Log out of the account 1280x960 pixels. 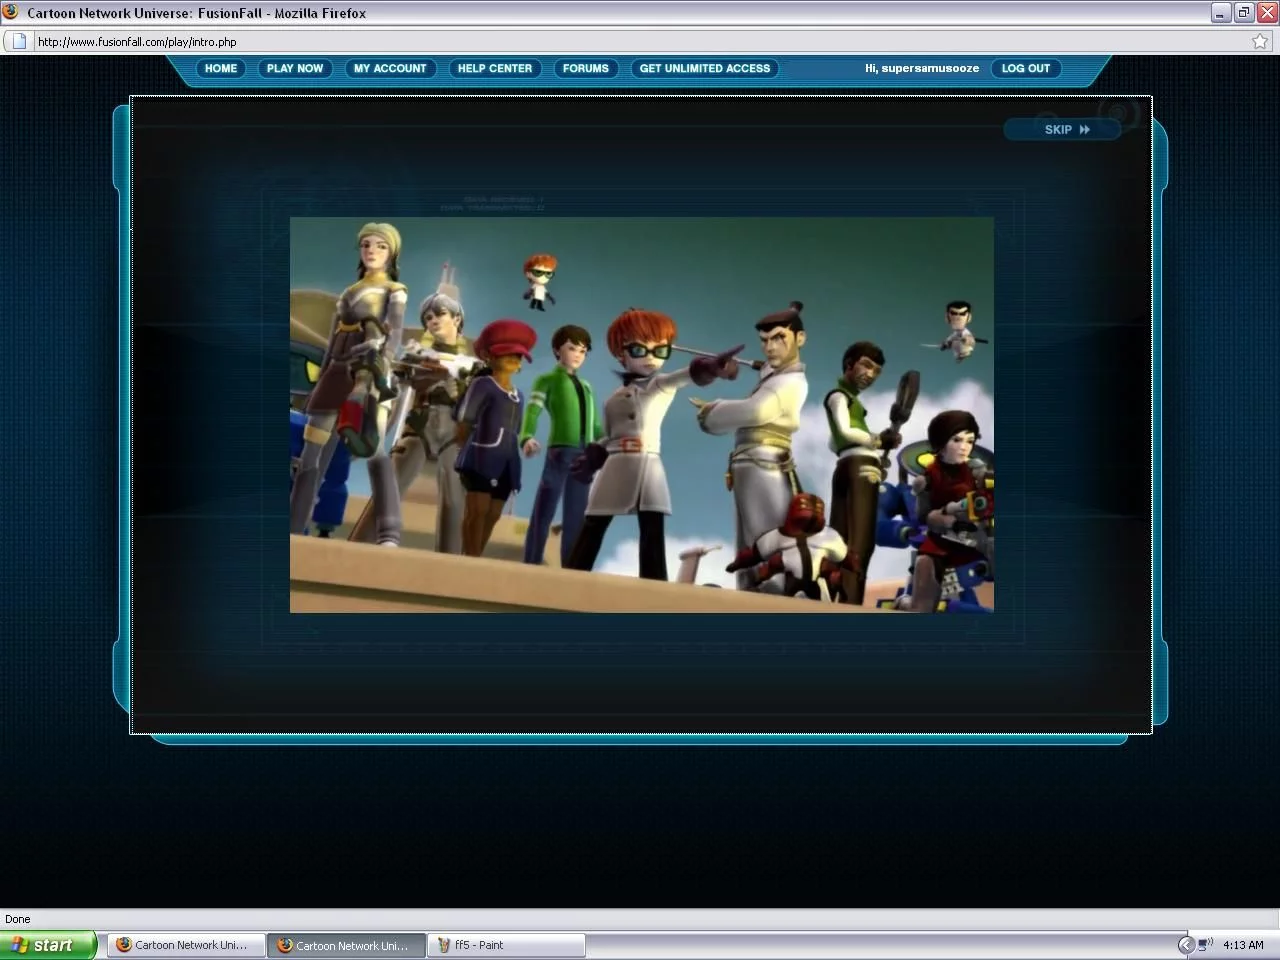coord(1026,68)
